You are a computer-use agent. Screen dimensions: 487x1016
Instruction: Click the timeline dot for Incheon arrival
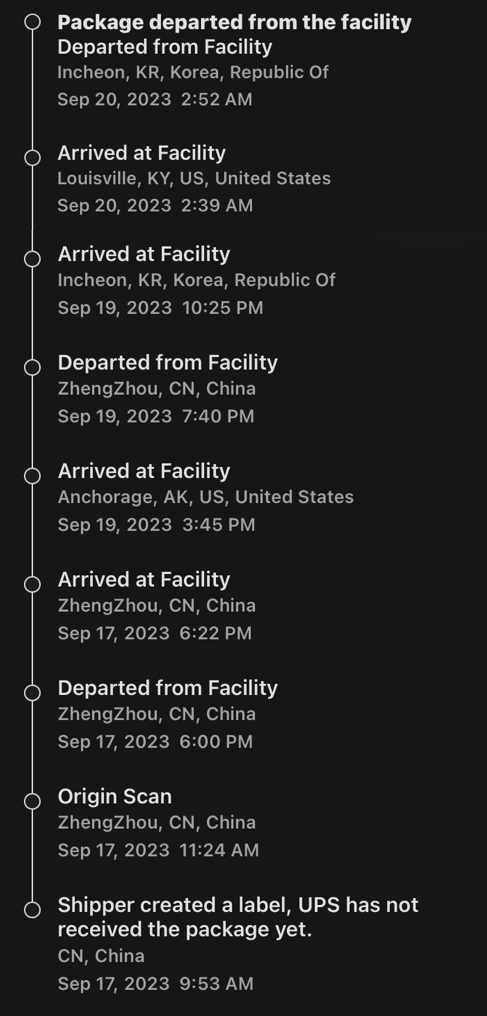[x=32, y=259]
